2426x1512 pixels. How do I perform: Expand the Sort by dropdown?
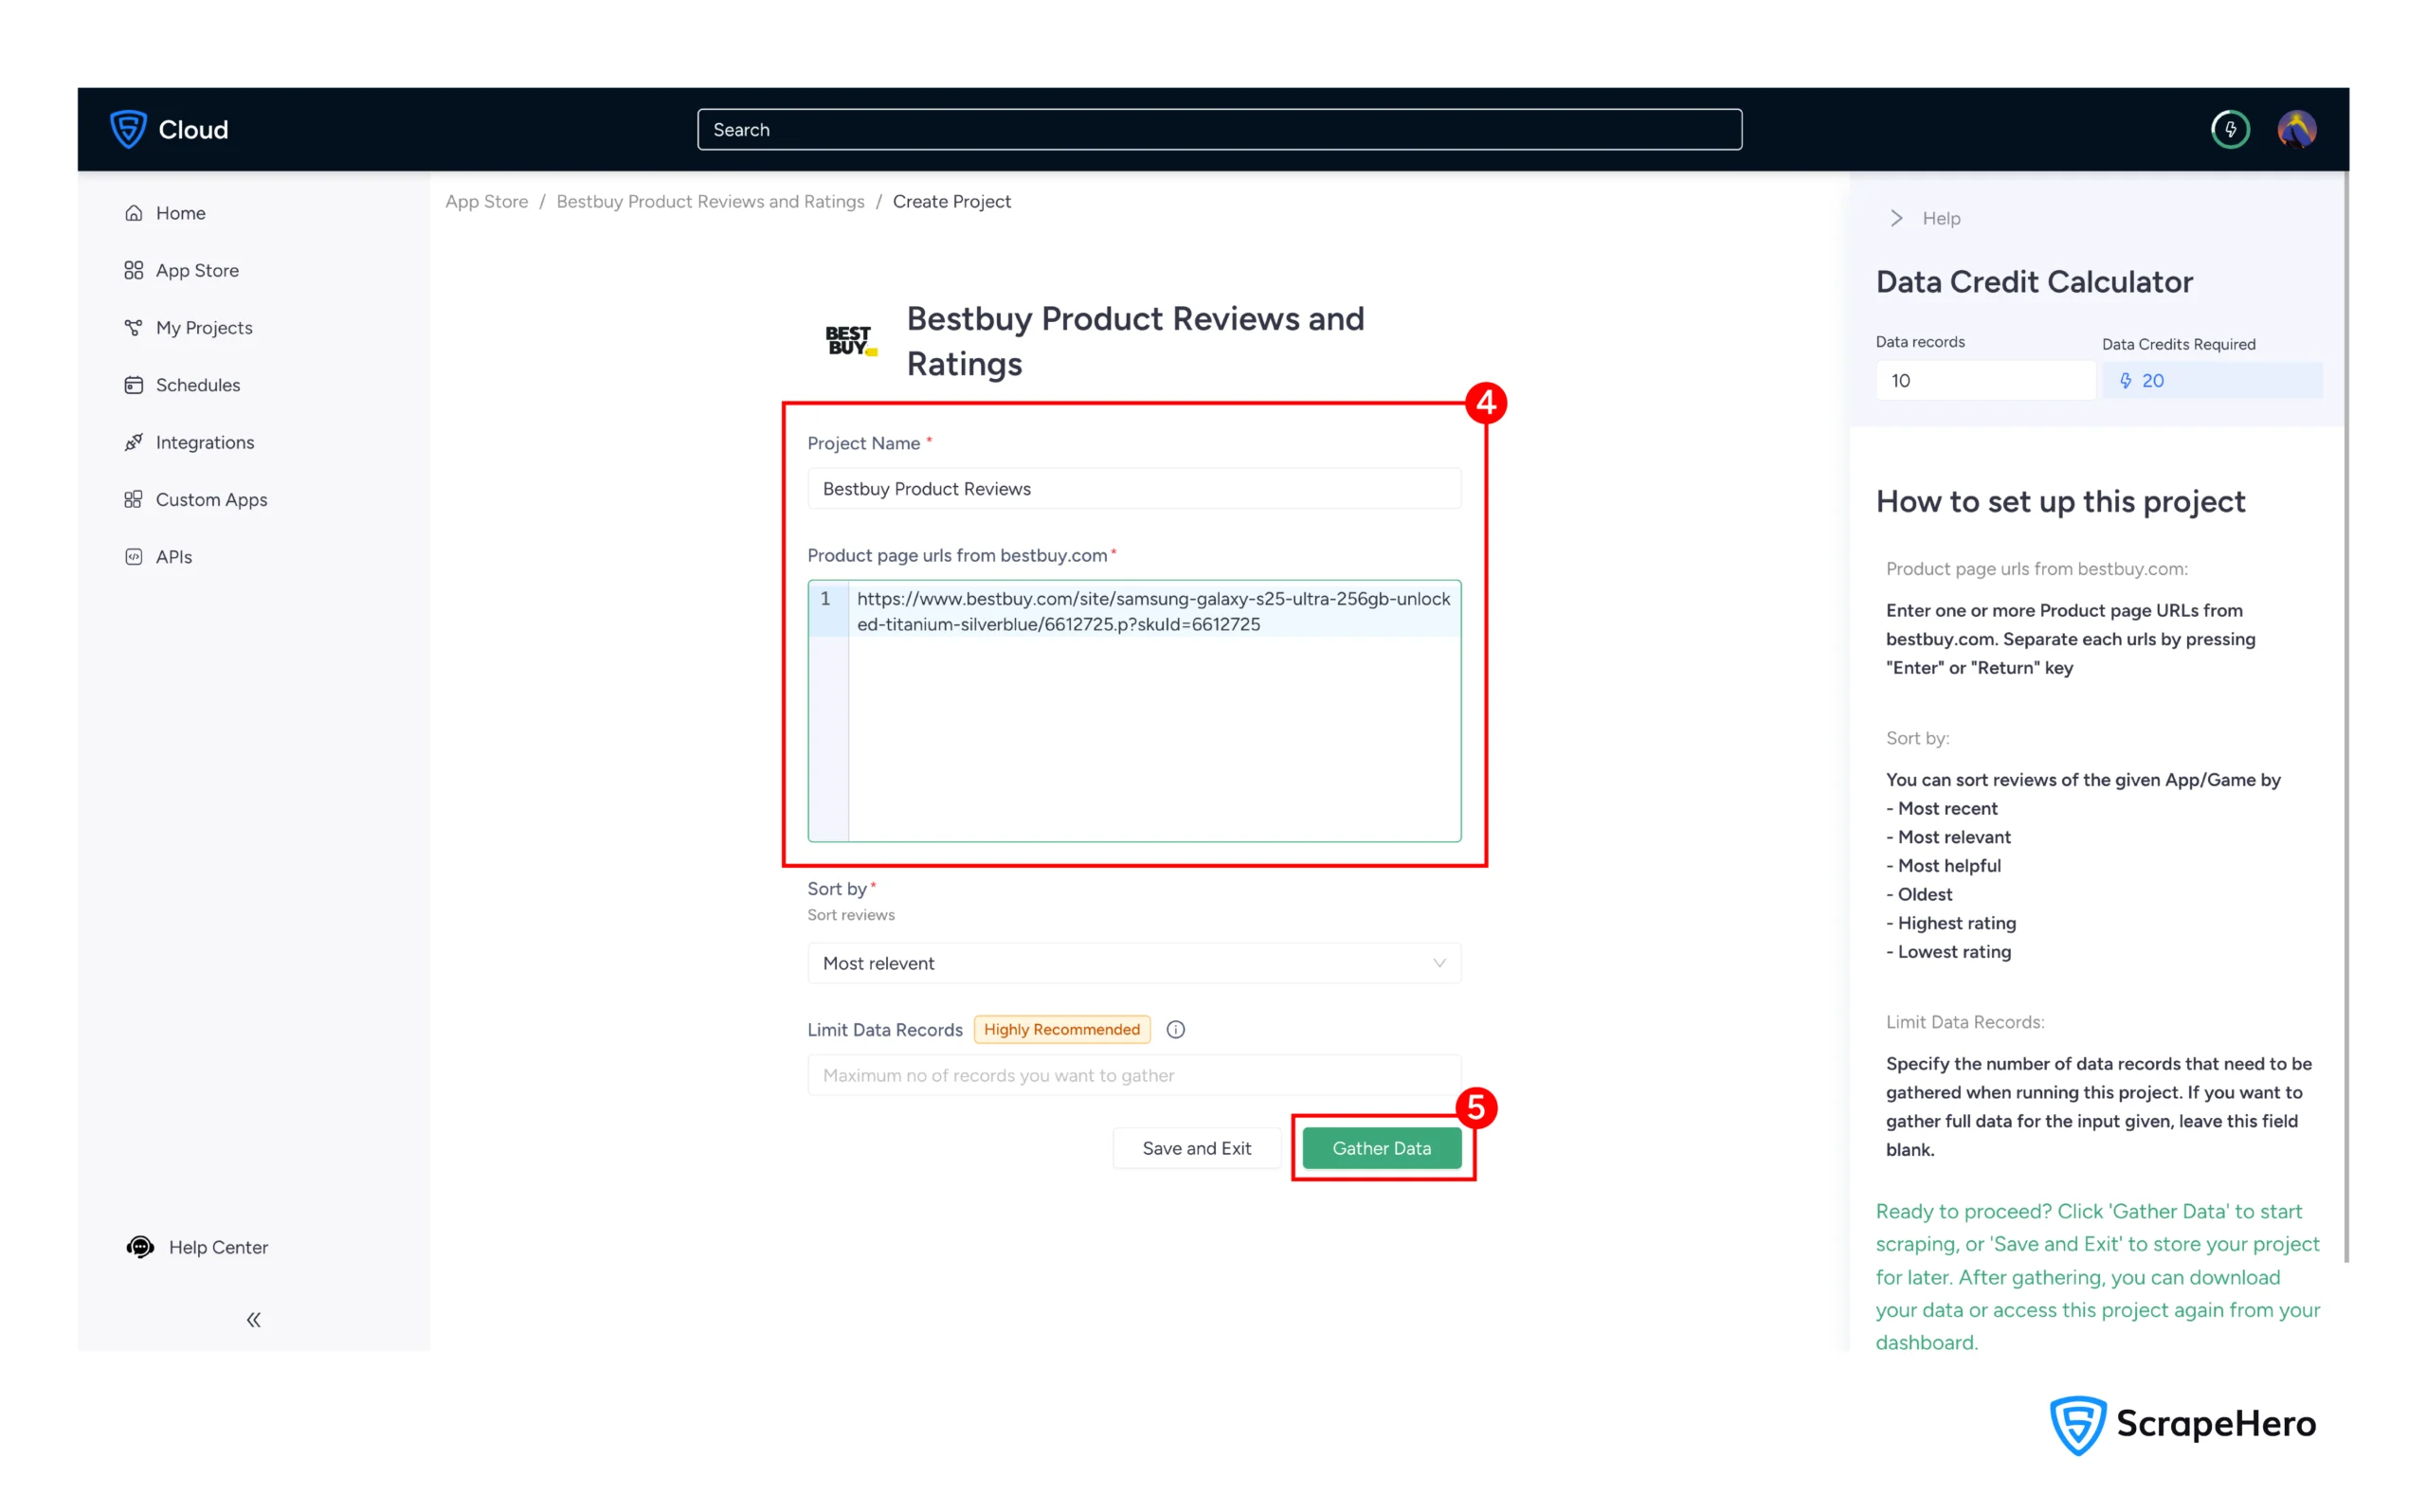pos(1133,963)
